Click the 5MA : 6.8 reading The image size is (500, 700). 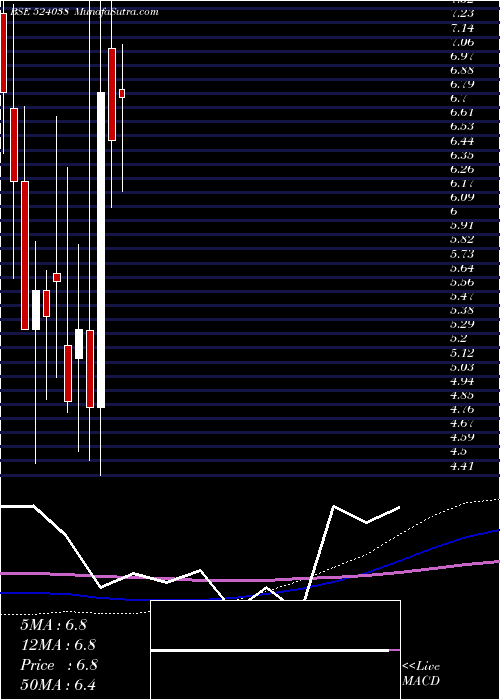54,625
